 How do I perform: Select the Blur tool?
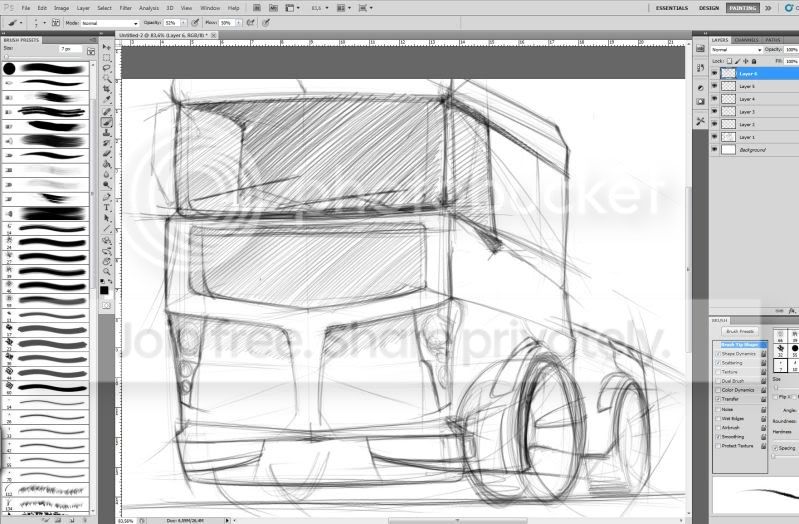[x=106, y=174]
